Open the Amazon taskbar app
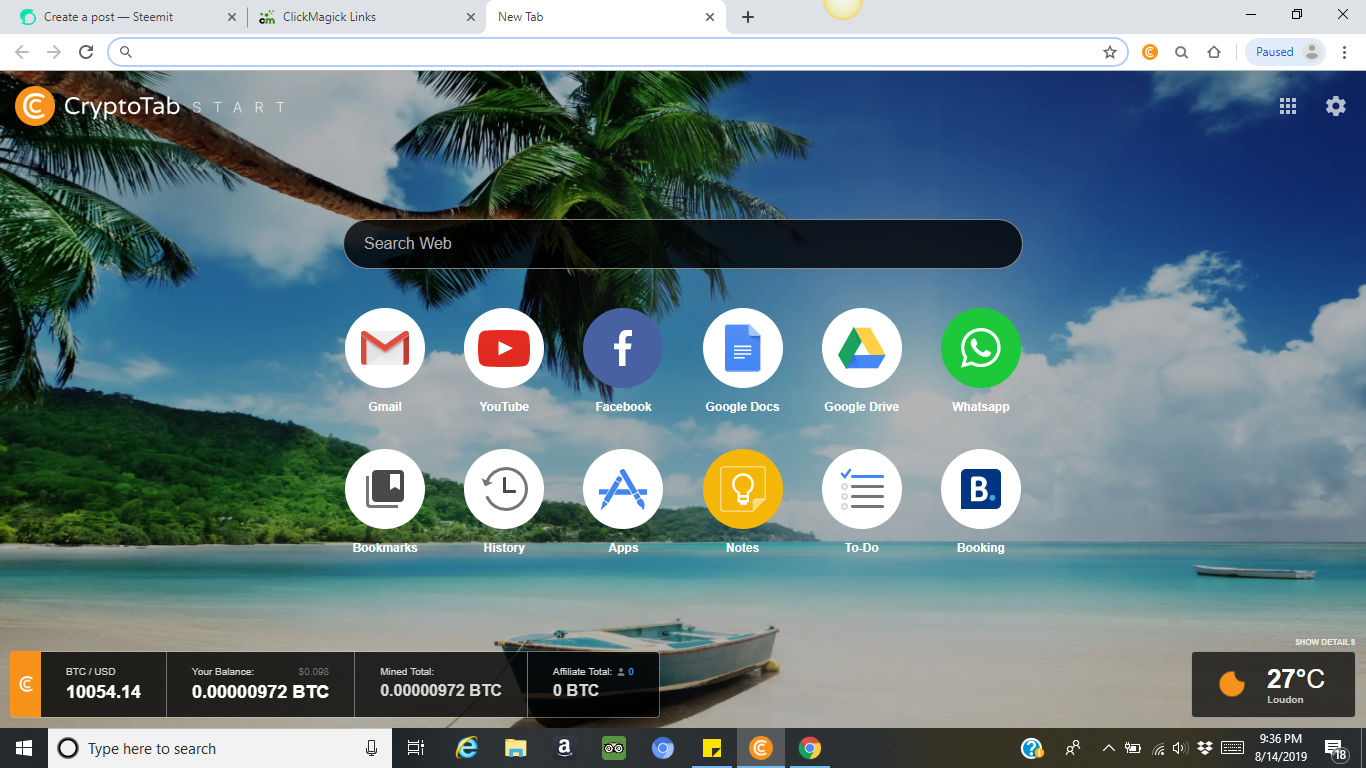The width and height of the screenshot is (1366, 768). pos(564,748)
